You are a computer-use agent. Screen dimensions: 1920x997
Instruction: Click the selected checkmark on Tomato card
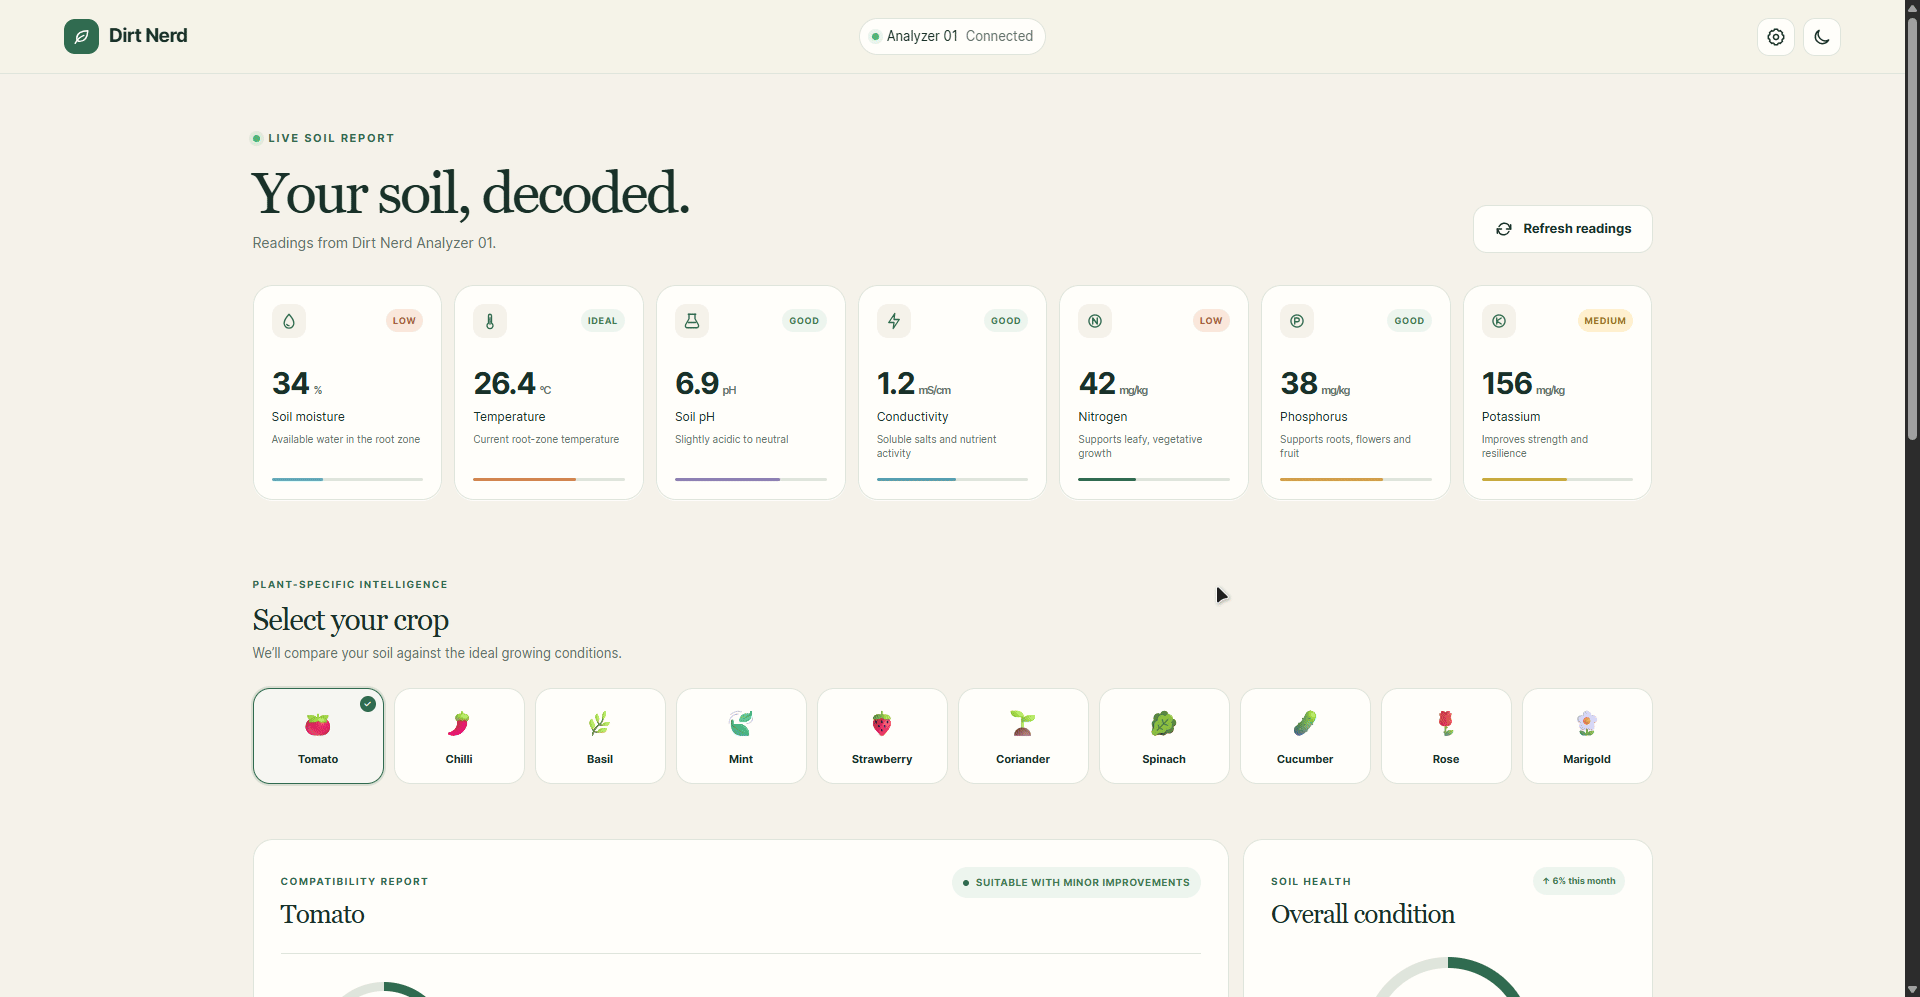(x=368, y=704)
